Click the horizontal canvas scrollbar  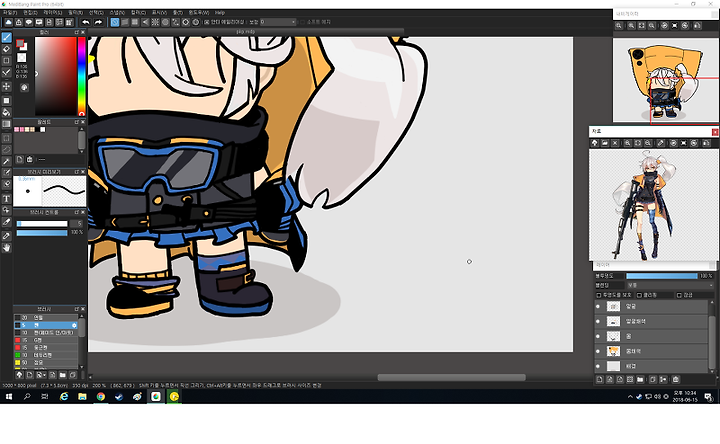point(451,377)
